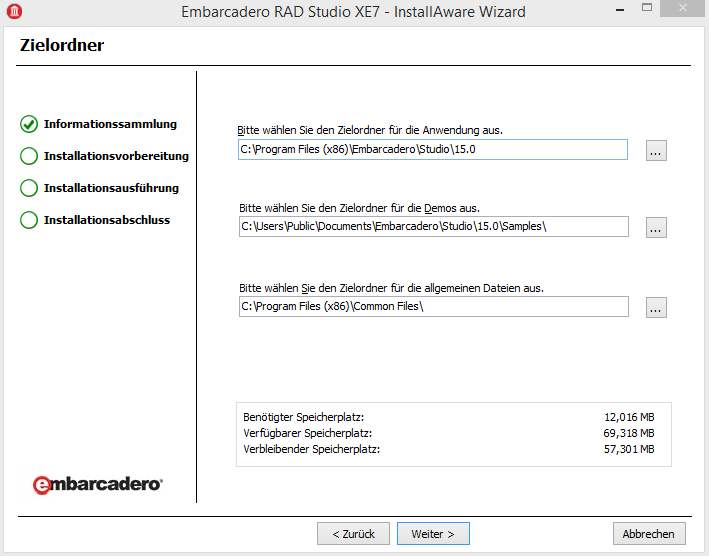Click the 'Verfügbarer Speicherplatz' label
The height and width of the screenshot is (556, 709).
click(x=307, y=433)
